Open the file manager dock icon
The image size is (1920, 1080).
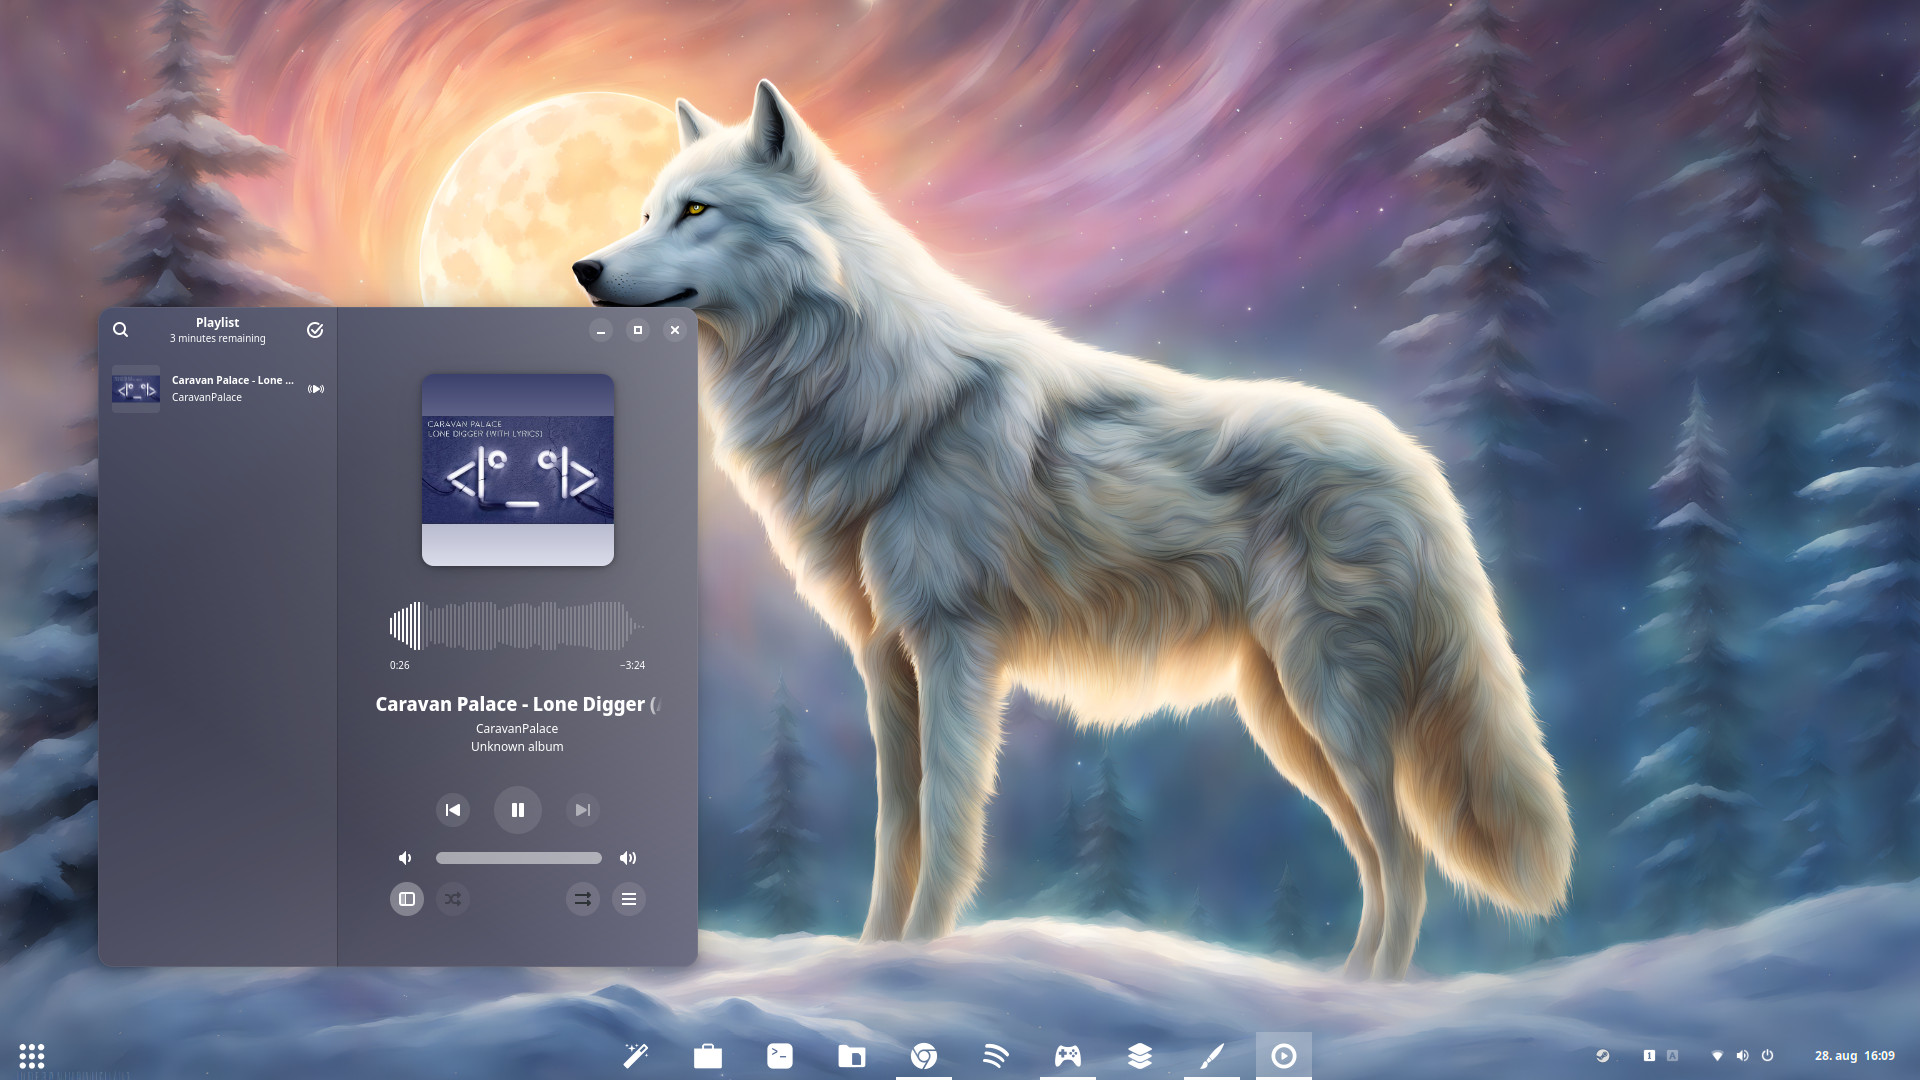pos(852,1056)
